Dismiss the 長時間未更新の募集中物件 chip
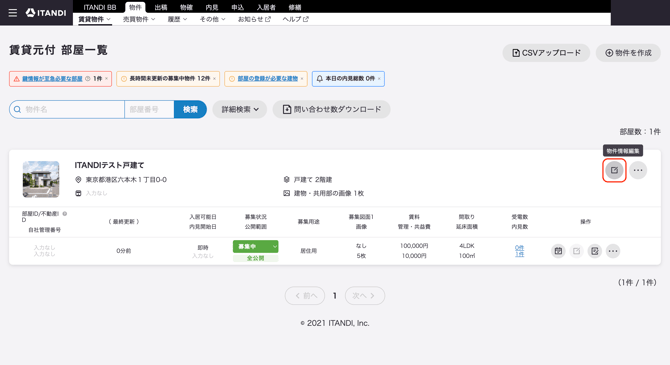The height and width of the screenshot is (365, 670). pos(215,79)
